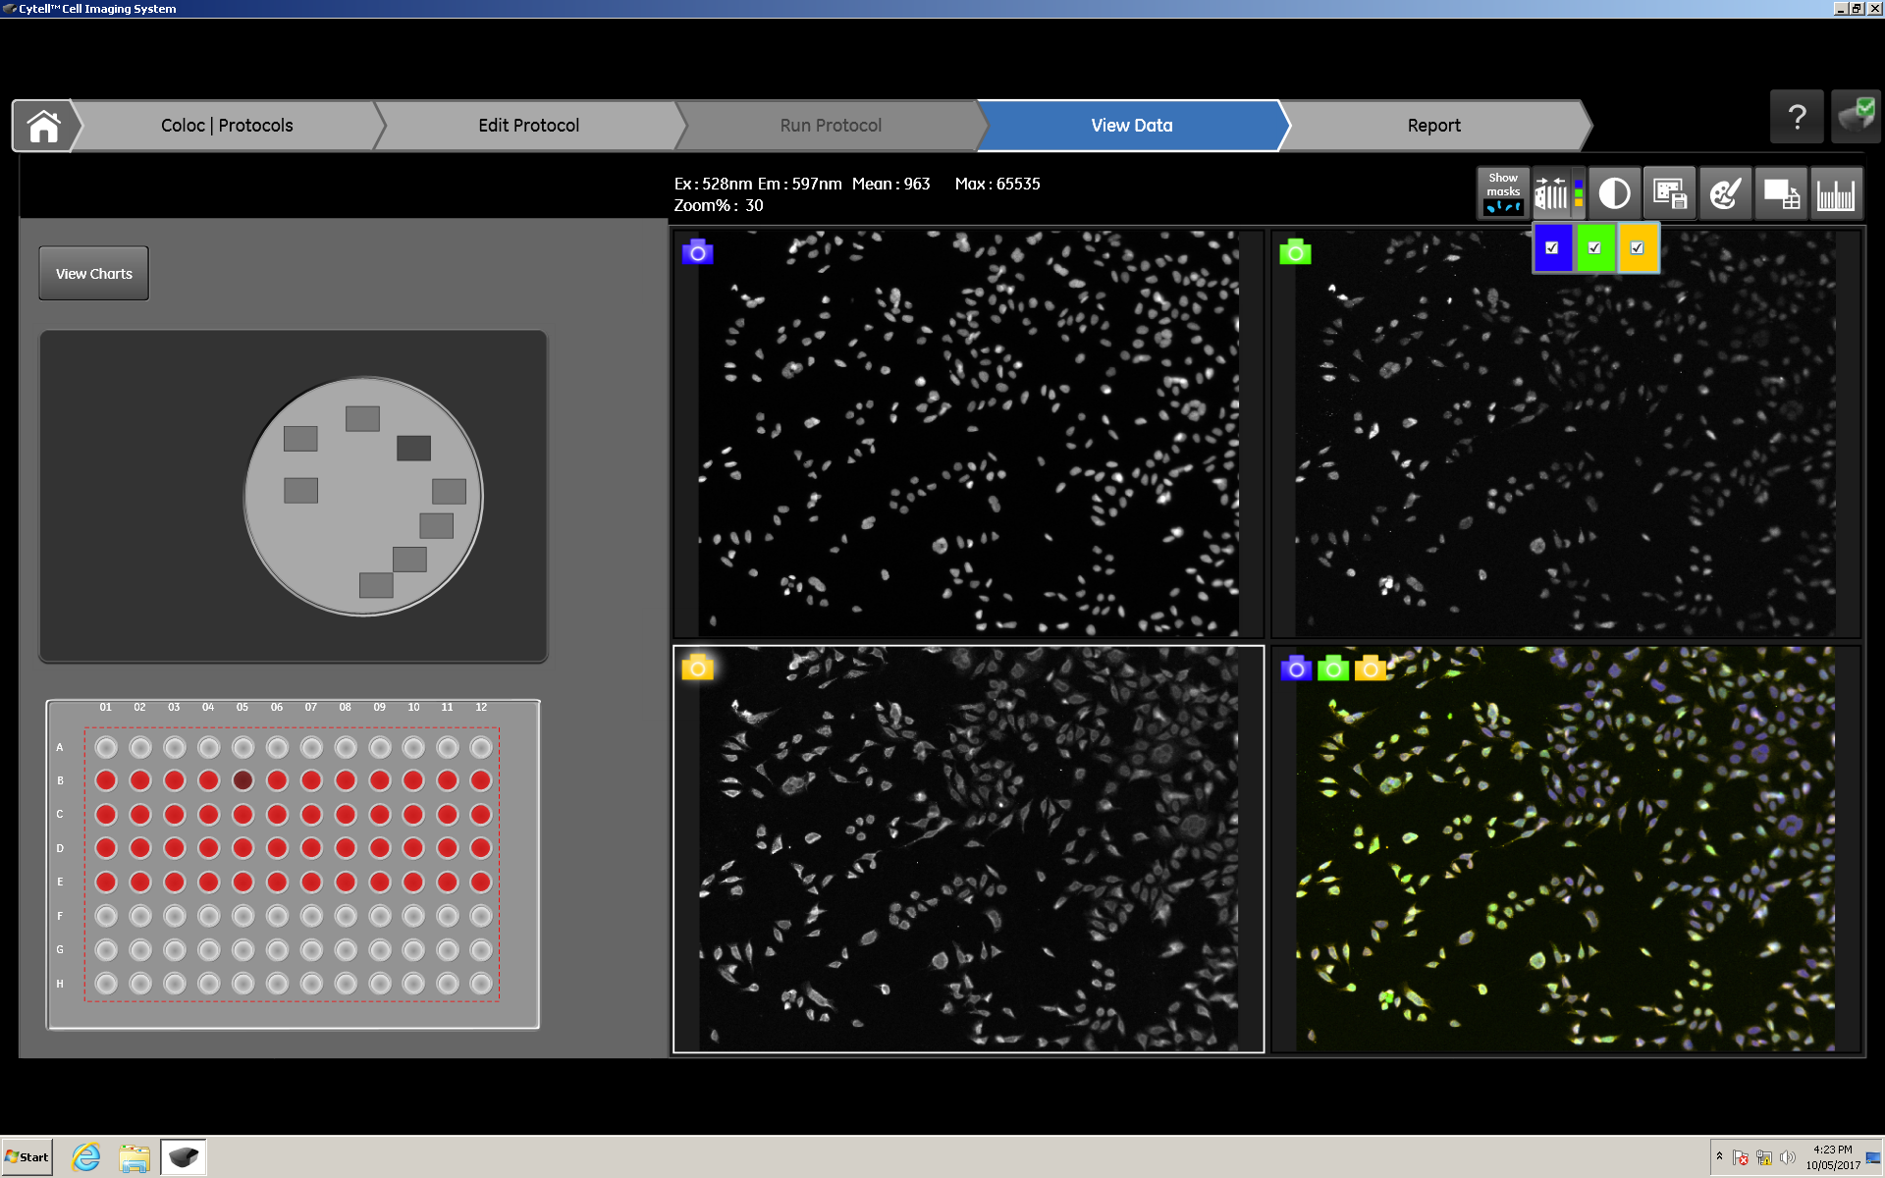
Task: Collapse the channel merge selector dropdown
Action: tap(1557, 193)
